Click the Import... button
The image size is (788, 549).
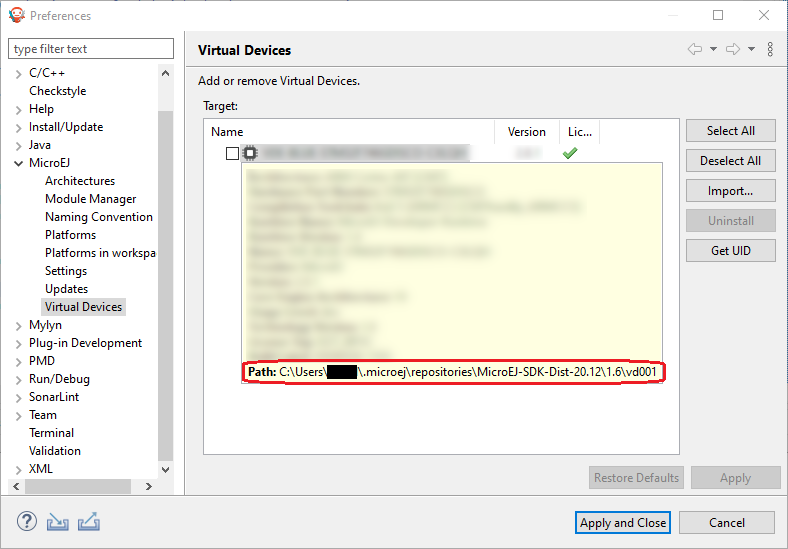tap(730, 191)
